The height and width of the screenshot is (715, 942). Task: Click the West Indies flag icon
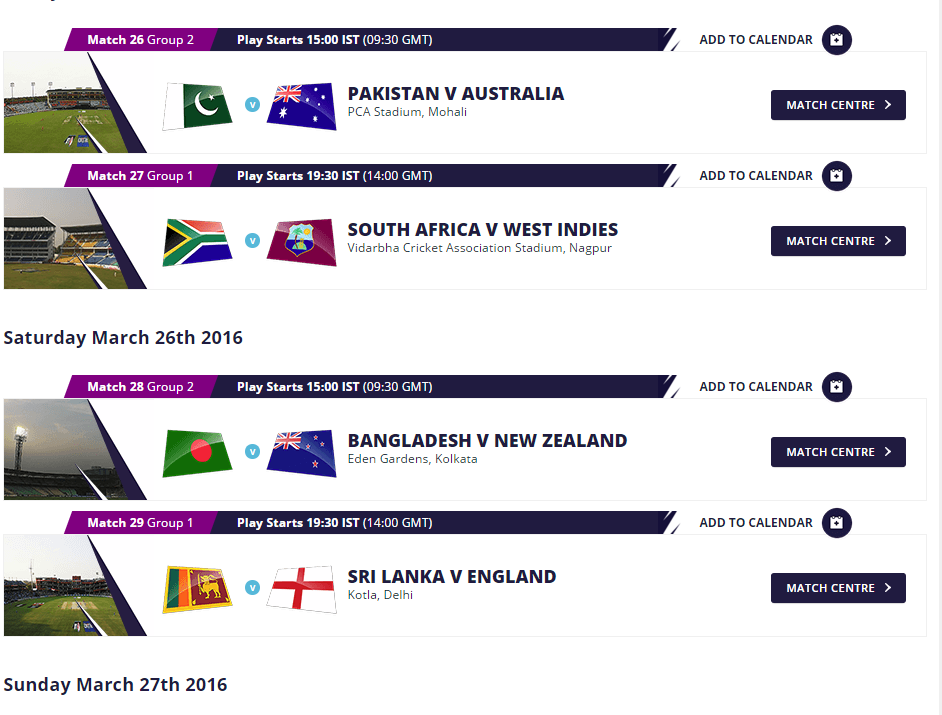(301, 241)
